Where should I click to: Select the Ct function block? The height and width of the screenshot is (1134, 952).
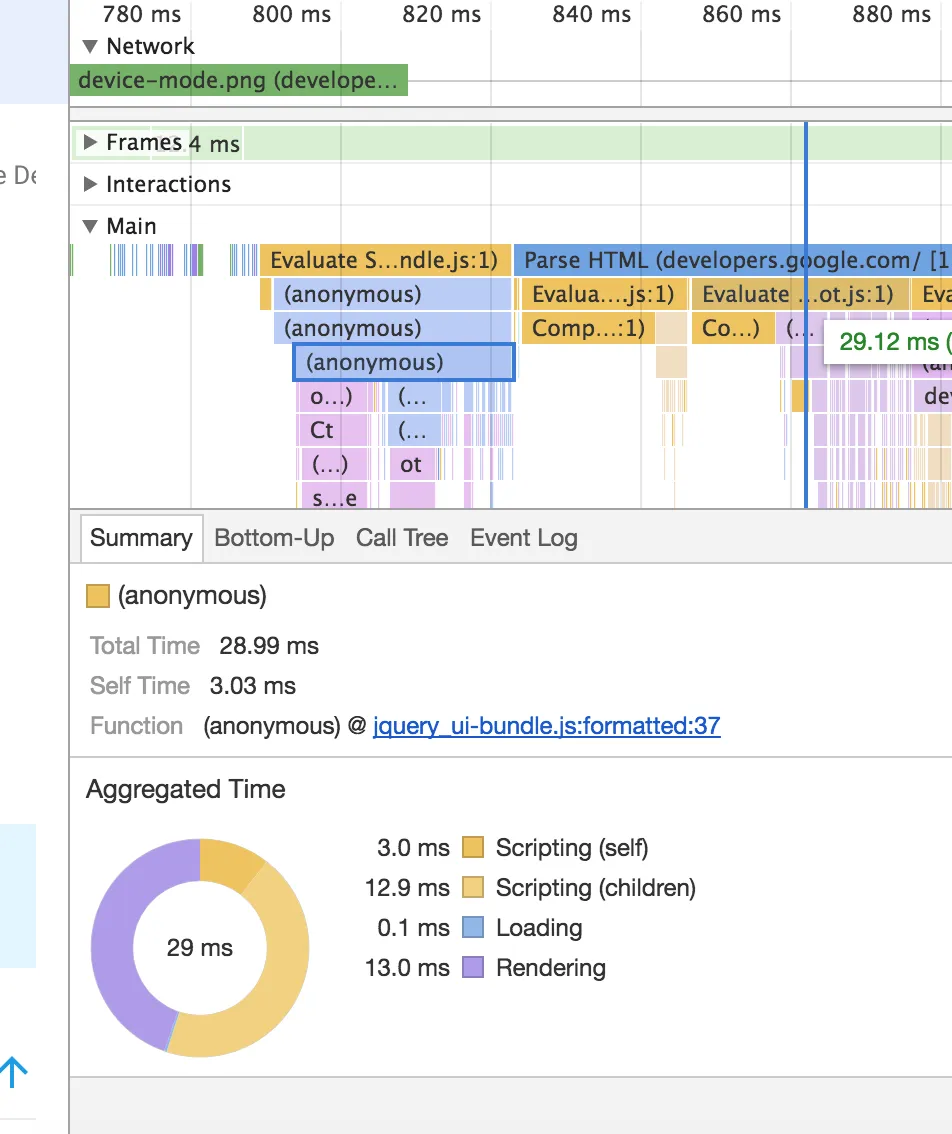(x=322, y=431)
